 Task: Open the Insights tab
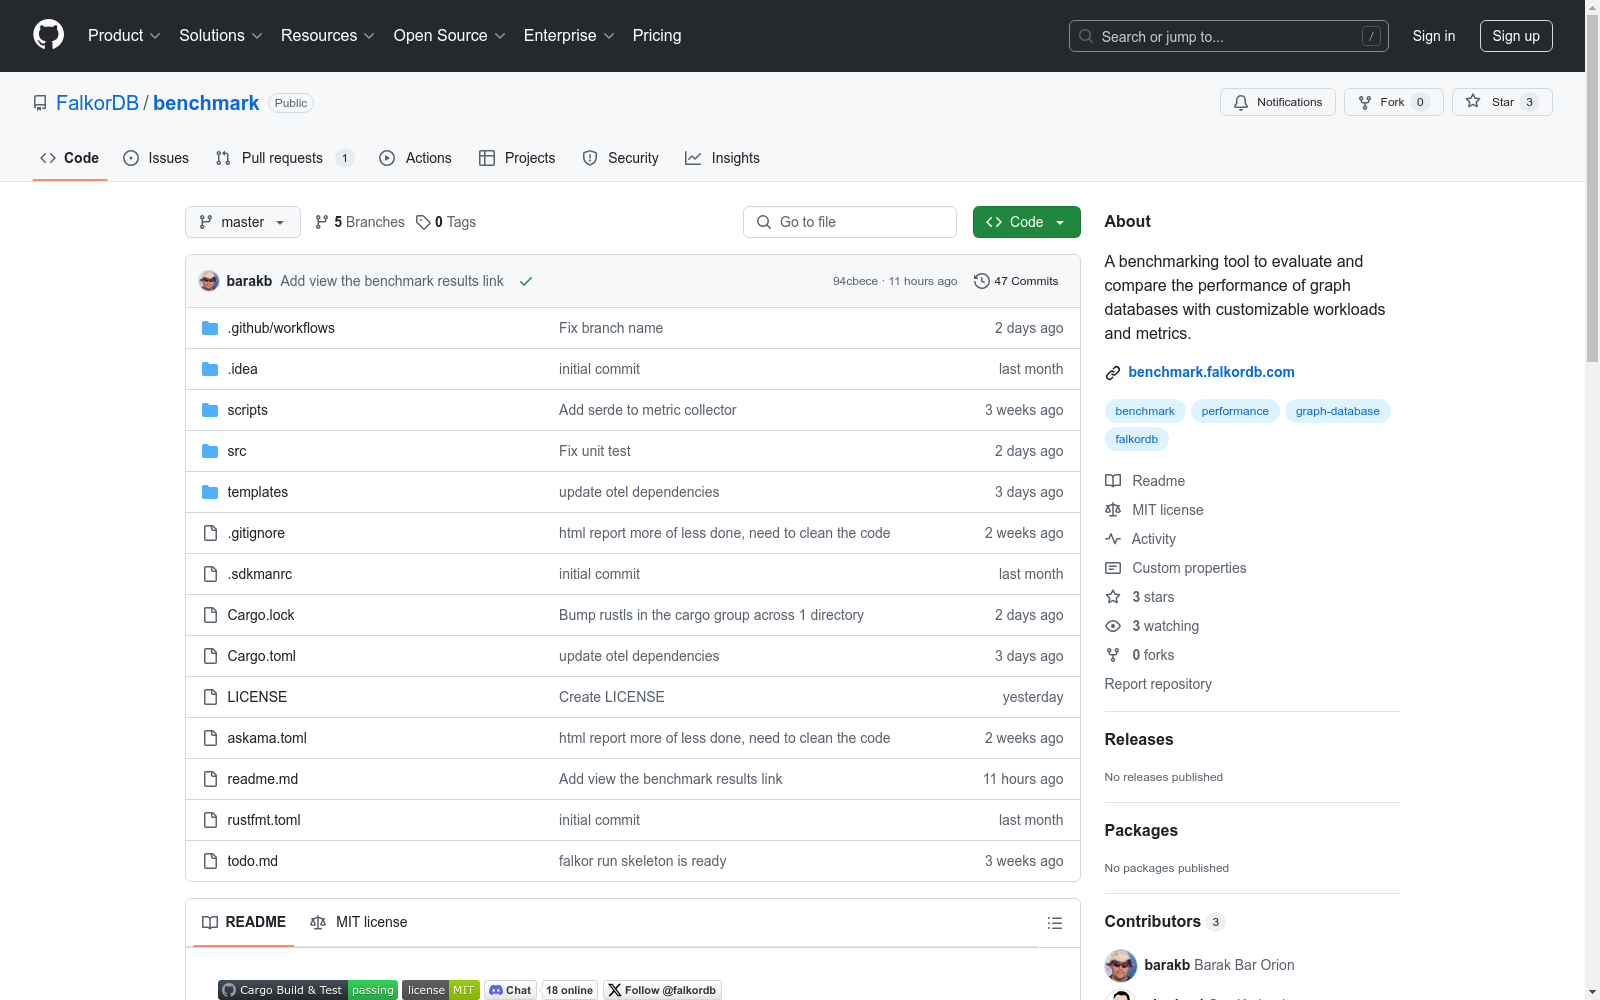point(723,158)
